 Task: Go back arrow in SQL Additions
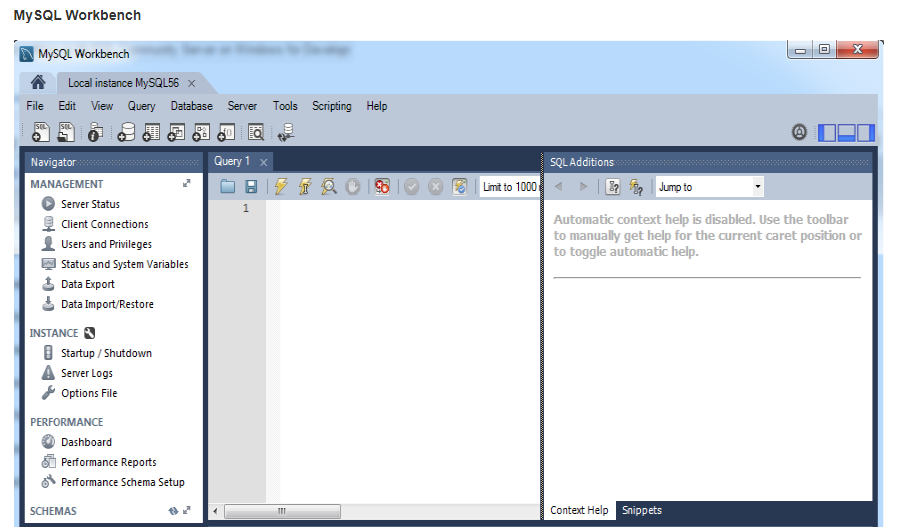click(x=559, y=186)
